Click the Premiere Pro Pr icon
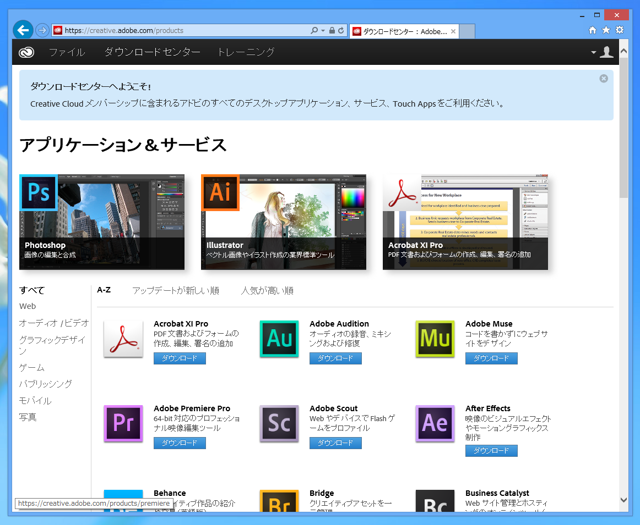 [x=123, y=423]
